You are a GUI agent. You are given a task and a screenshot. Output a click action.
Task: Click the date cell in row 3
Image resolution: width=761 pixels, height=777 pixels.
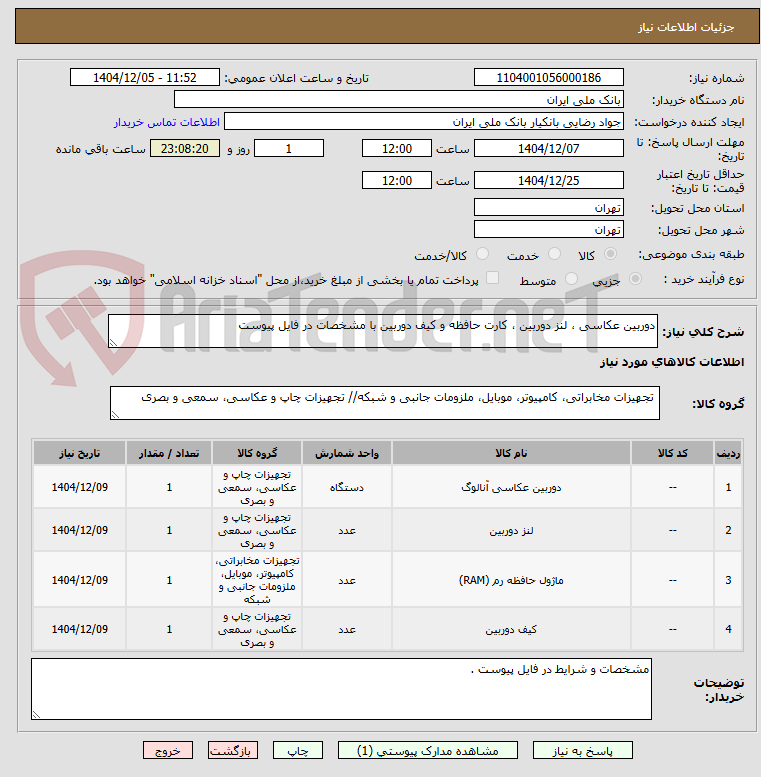pyautogui.click(x=79, y=580)
